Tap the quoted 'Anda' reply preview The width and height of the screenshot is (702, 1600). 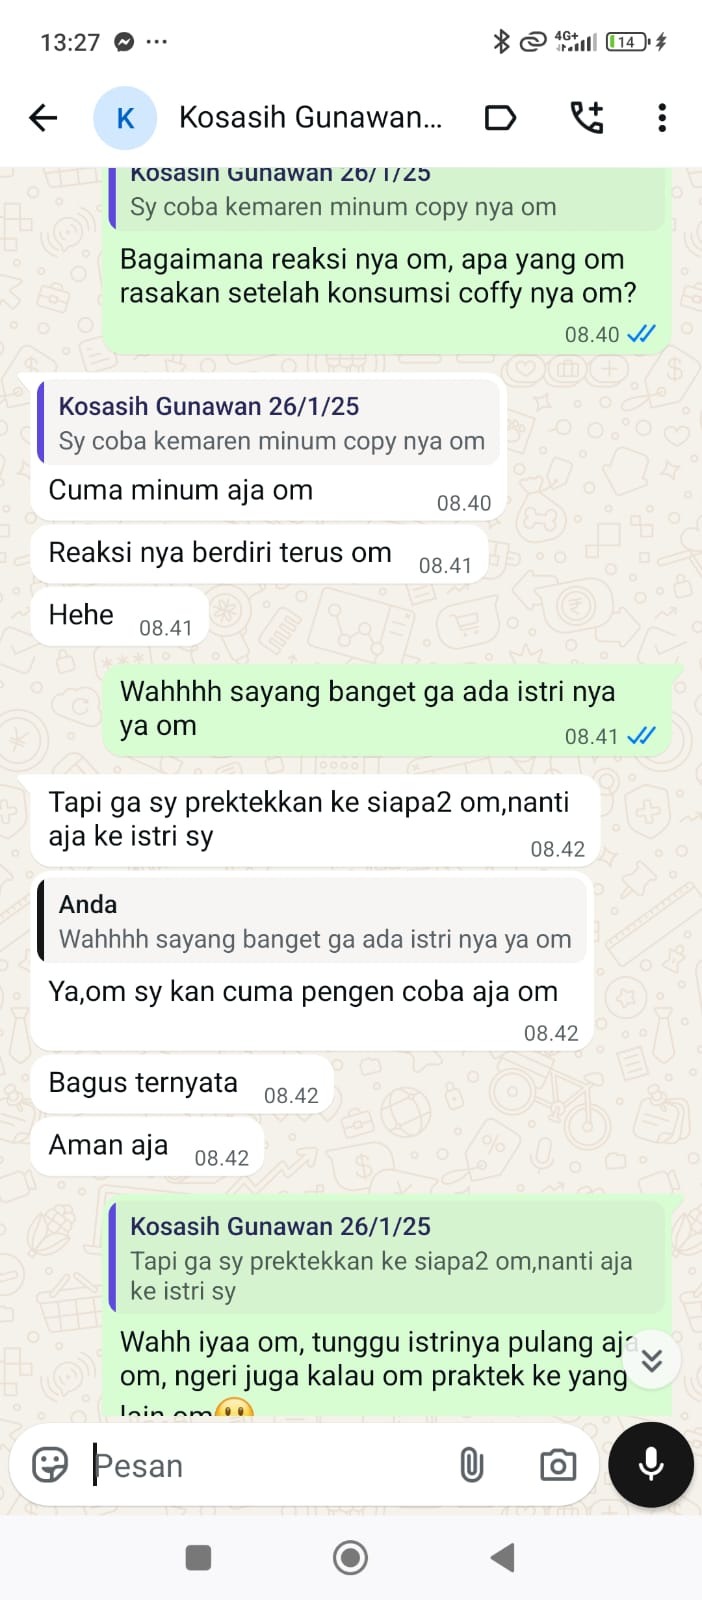[312, 921]
